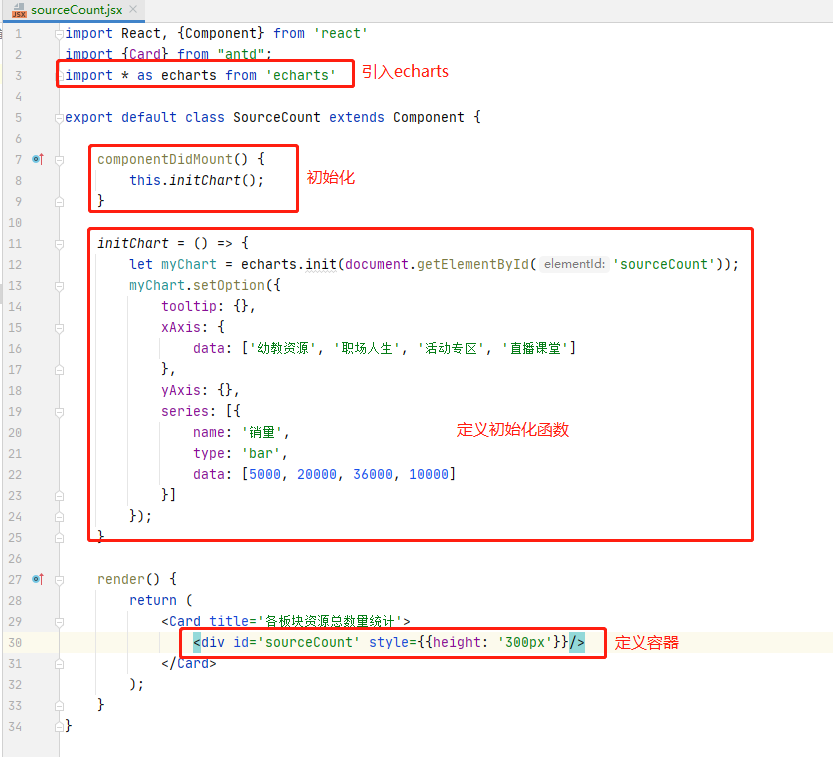Viewport: 833px width, 757px height.
Task: Collapse the myChart.setOption block fold
Action: click(x=59, y=286)
